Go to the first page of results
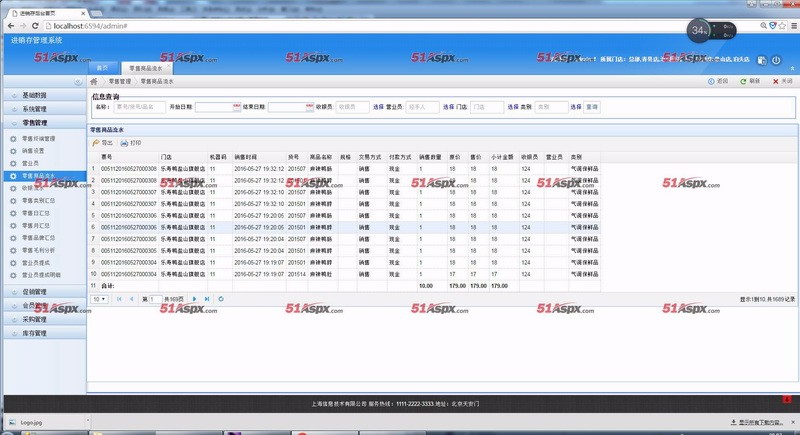The image size is (800, 435). [x=119, y=299]
